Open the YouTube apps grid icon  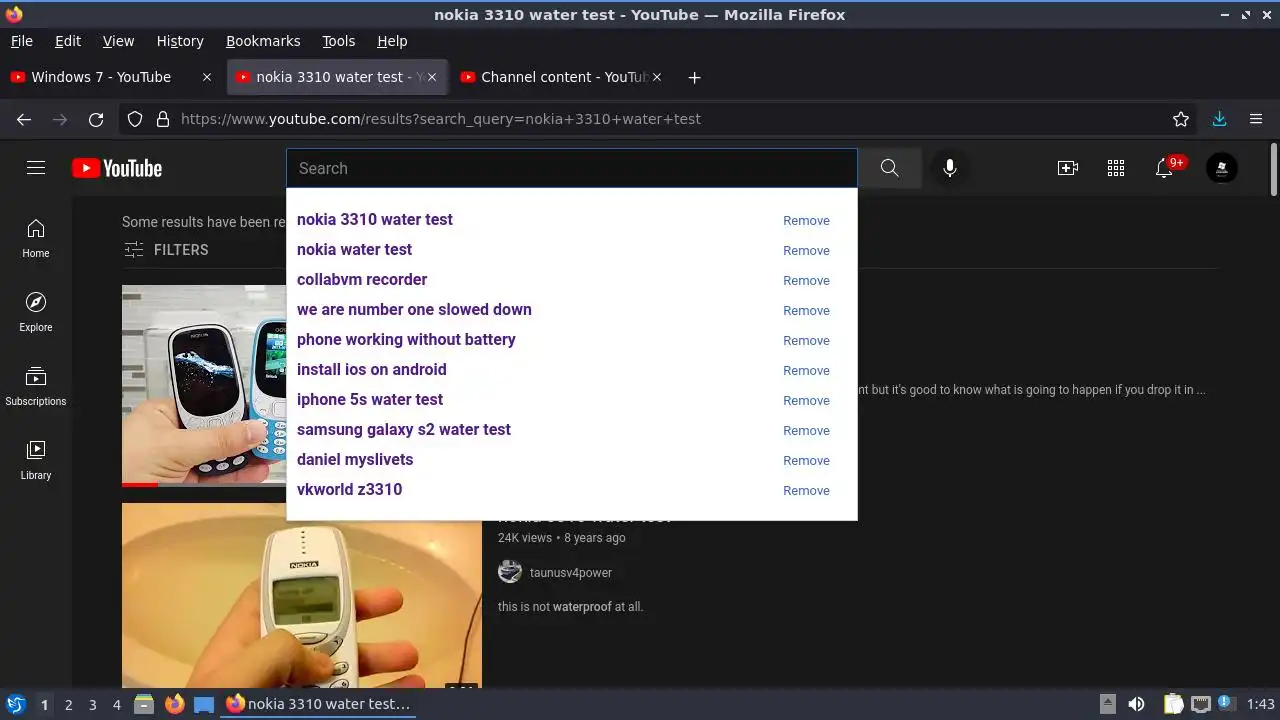click(1116, 168)
